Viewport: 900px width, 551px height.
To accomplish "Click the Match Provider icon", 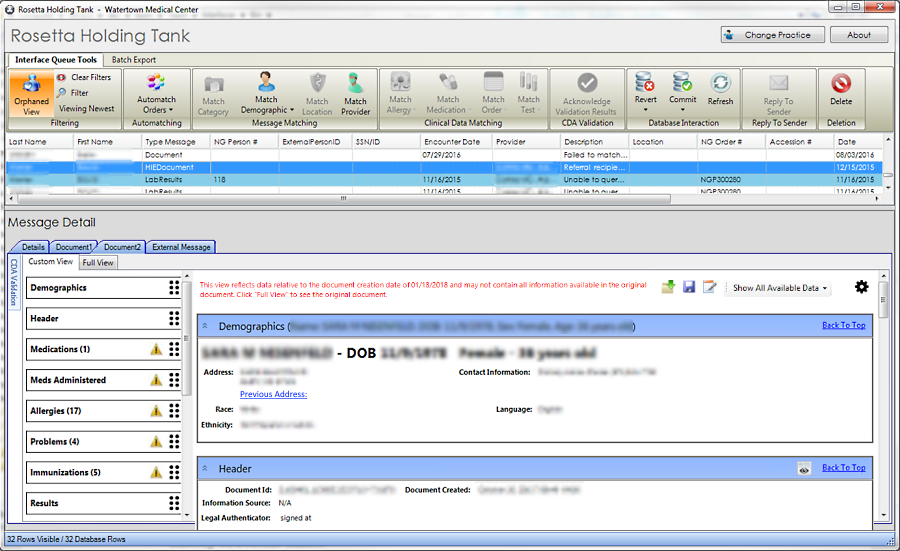I will tap(355, 83).
